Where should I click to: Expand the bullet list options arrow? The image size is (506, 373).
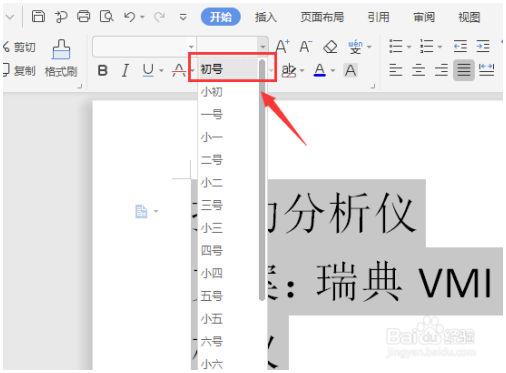[409, 47]
